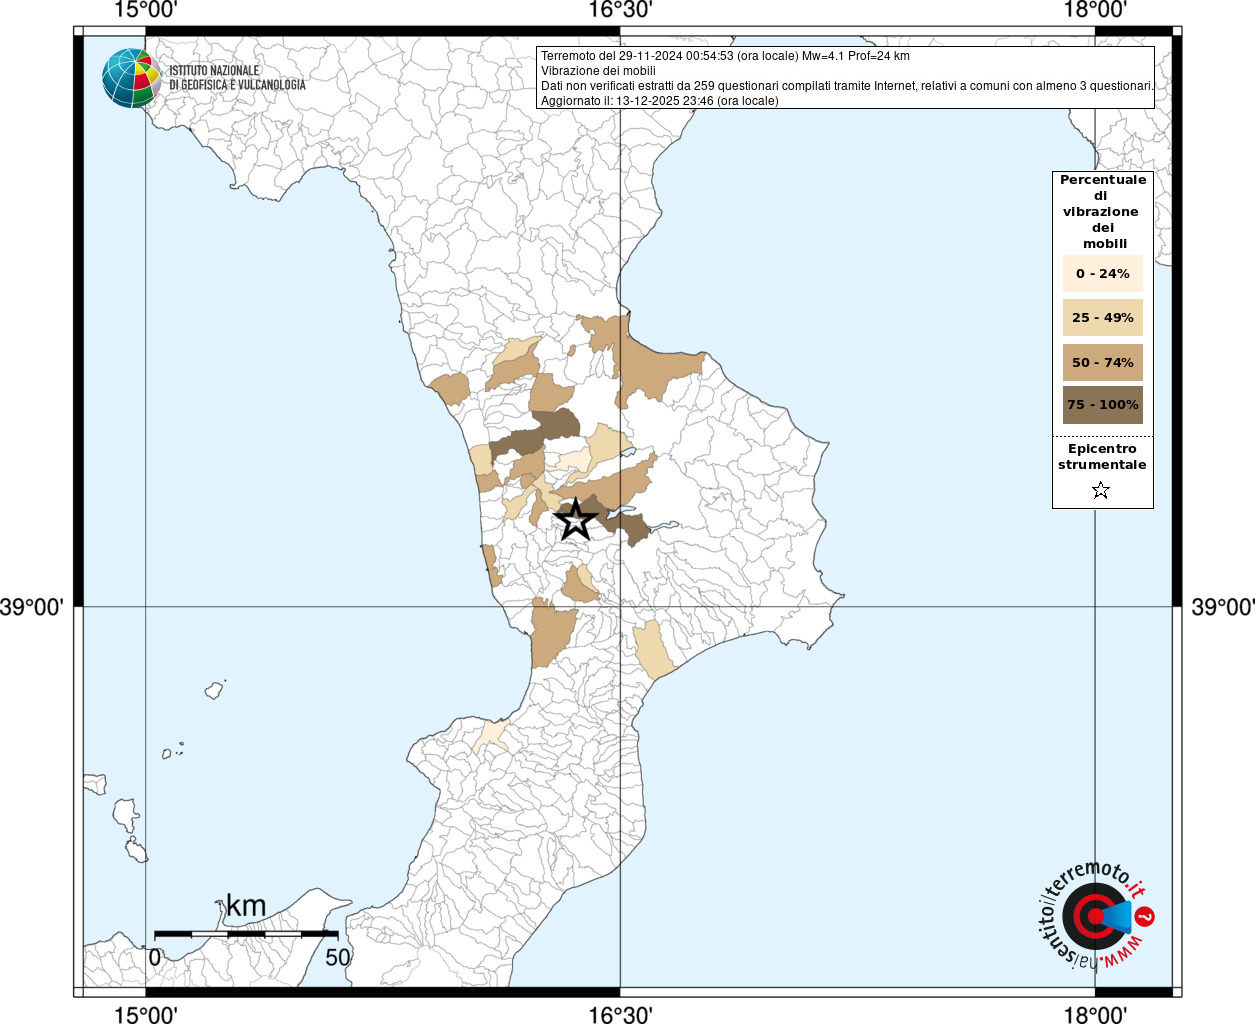The image size is (1255, 1024).
Task: Click the black-and-white km scale bar
Action: [x=246, y=934]
